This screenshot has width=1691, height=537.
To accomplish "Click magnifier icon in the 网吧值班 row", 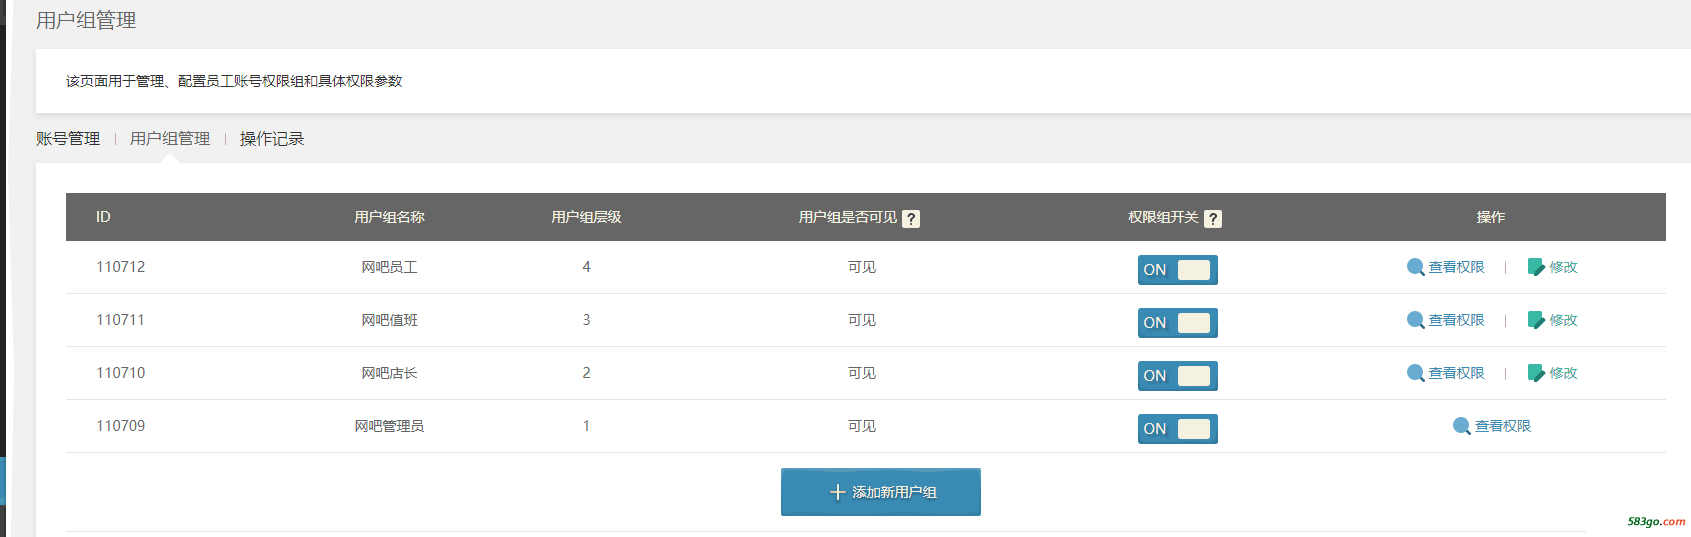I will point(1415,320).
